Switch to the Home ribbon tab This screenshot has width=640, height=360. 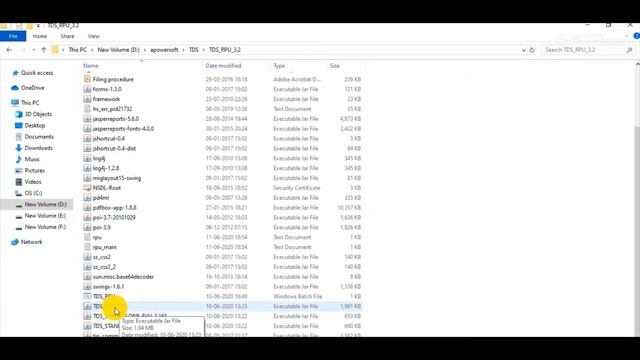pos(40,36)
